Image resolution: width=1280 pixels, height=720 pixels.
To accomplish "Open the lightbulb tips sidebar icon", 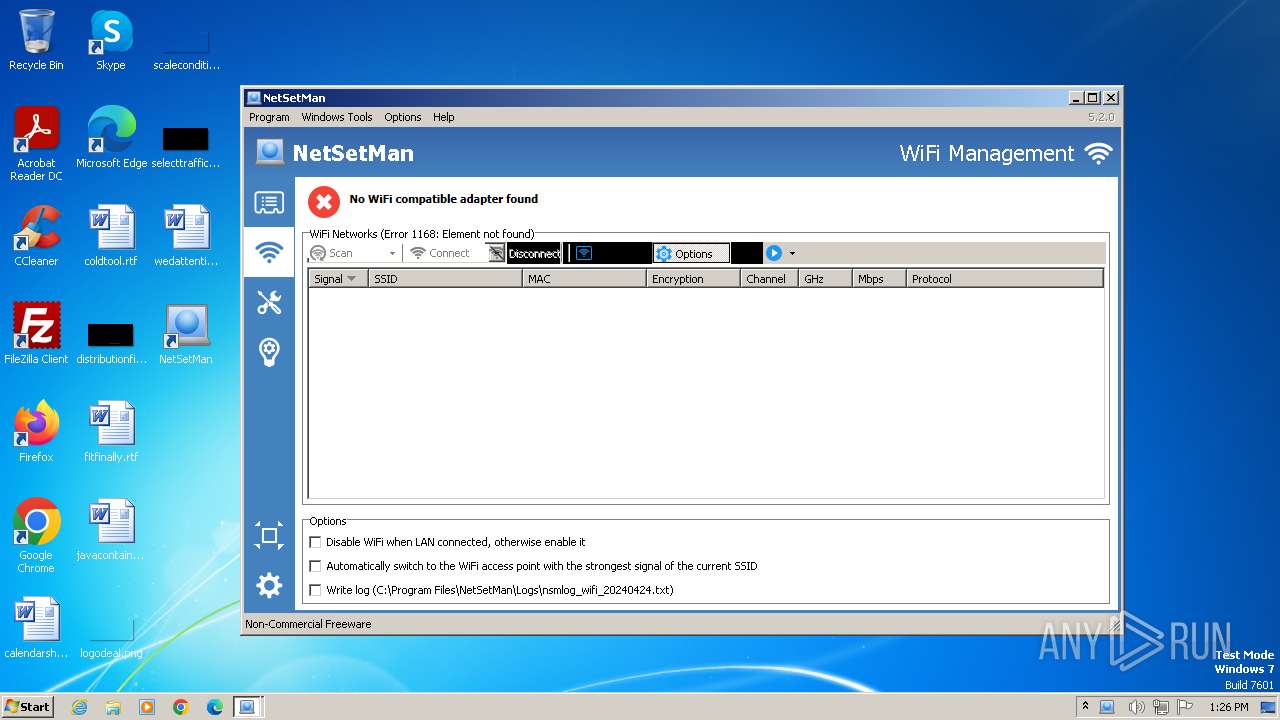I will click(x=269, y=351).
